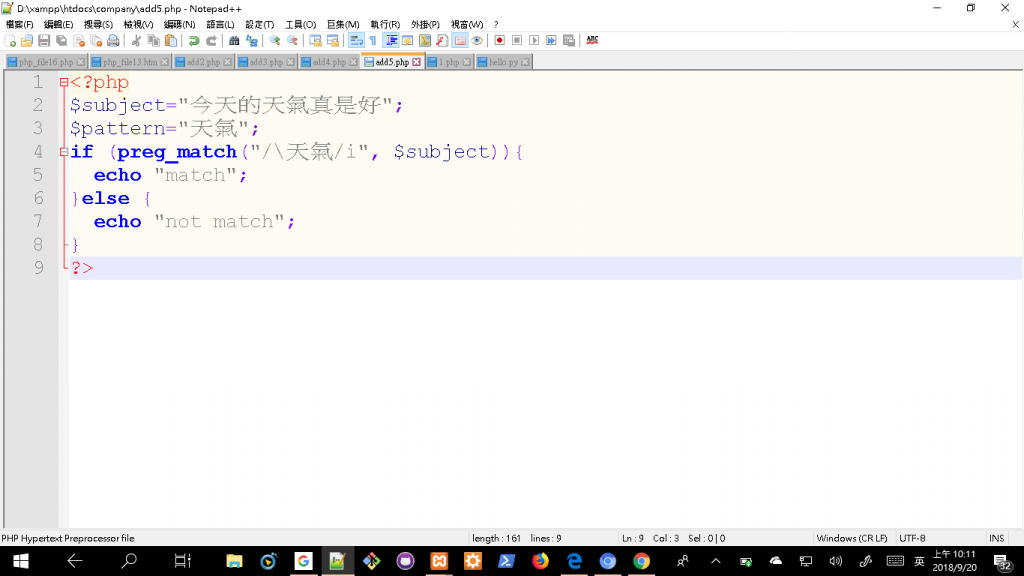Open the 檔案(F) menu
The width and height of the screenshot is (1024, 576).
[20, 25]
